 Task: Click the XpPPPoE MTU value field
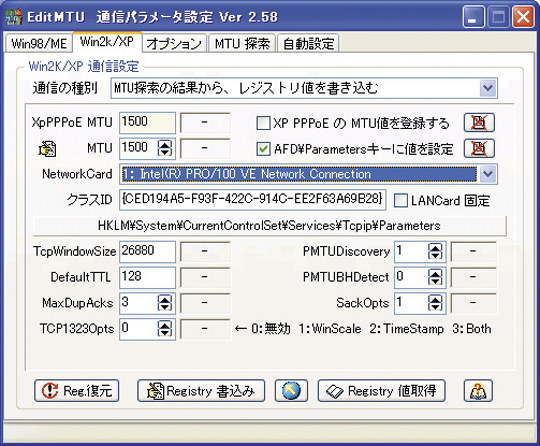pyautogui.click(x=147, y=123)
